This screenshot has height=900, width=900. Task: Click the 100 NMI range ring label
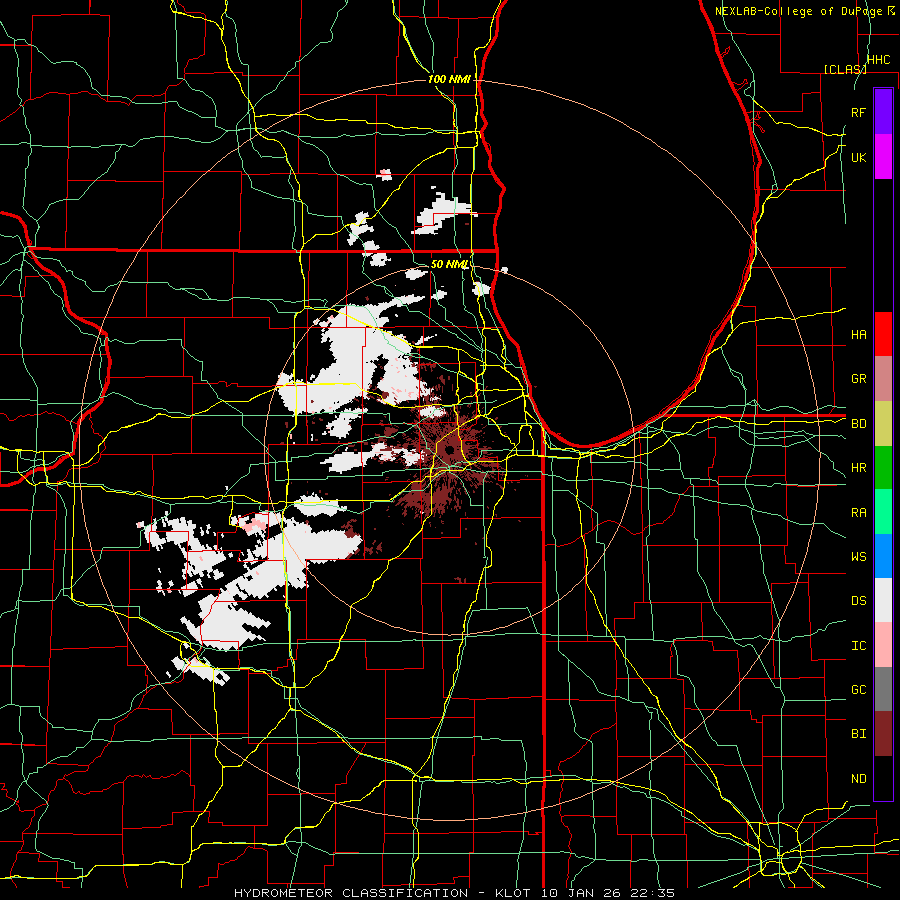[449, 79]
